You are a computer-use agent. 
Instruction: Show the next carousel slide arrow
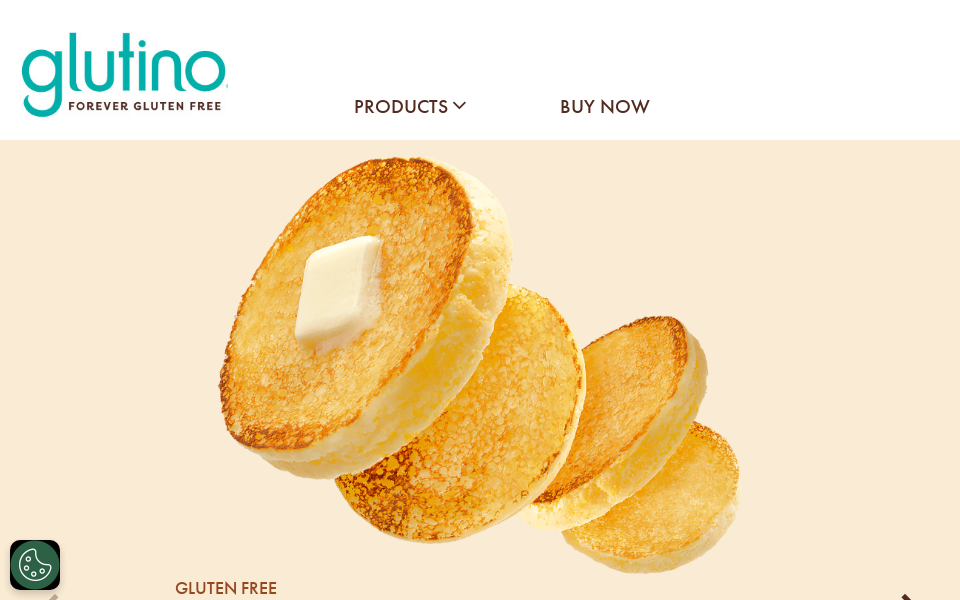tap(907, 597)
